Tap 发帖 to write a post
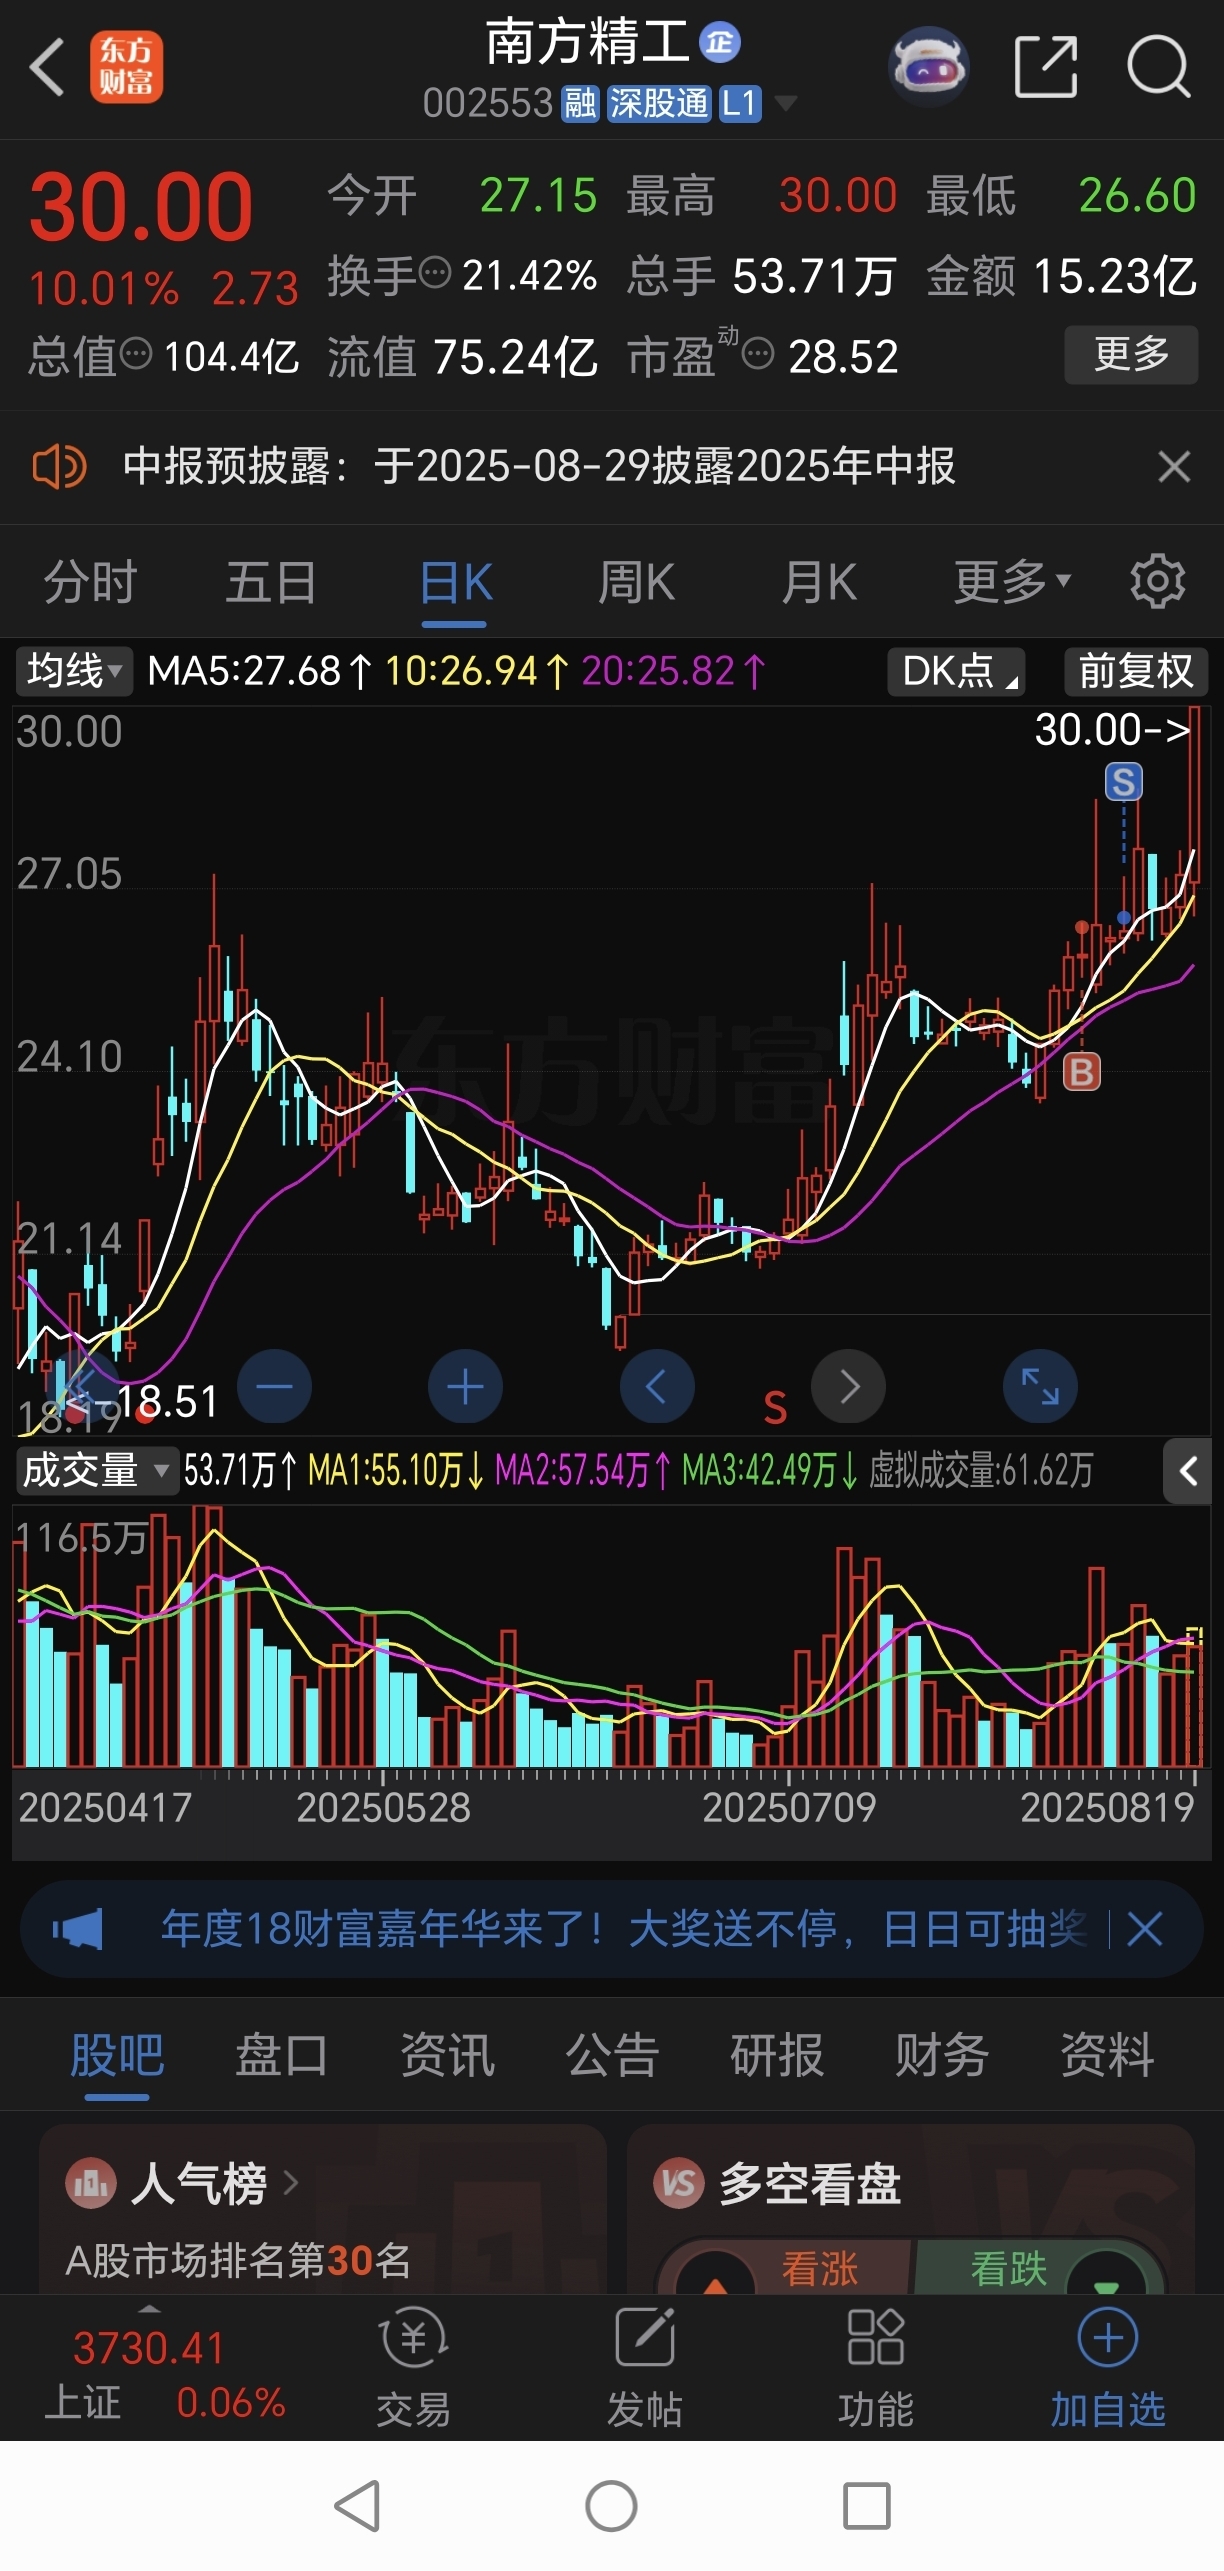Screen dimensions: 1224x2571 click(644, 2367)
